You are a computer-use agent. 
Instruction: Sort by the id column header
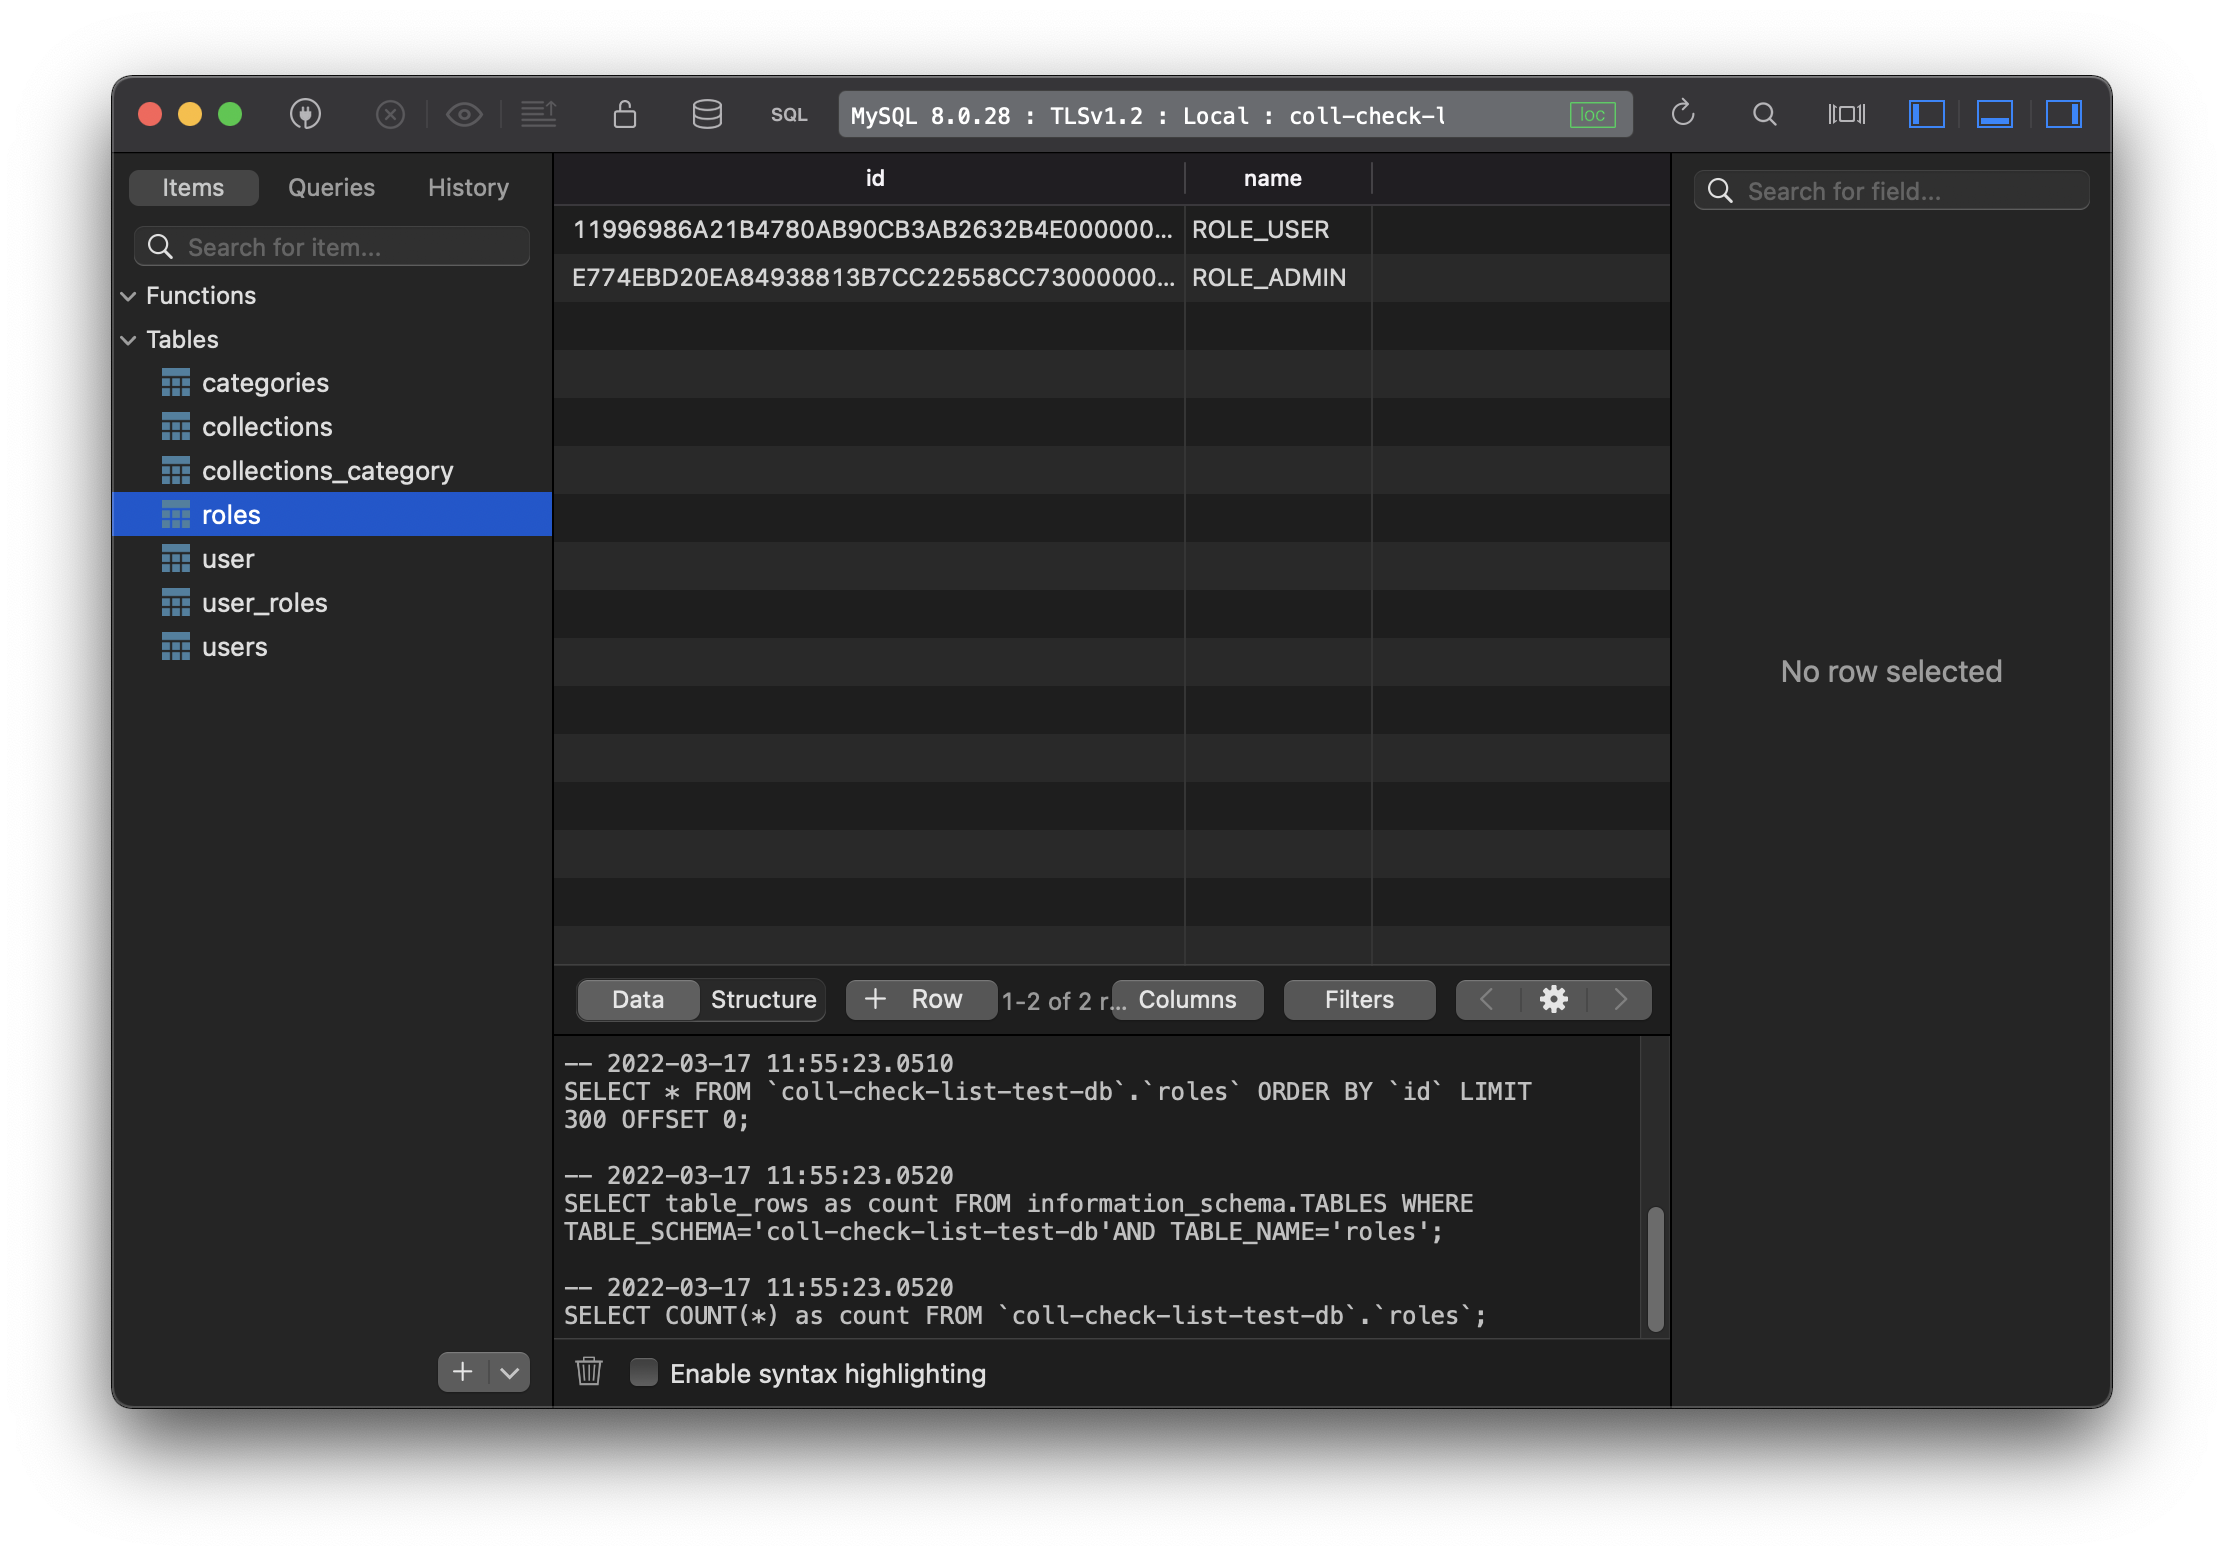tap(870, 179)
